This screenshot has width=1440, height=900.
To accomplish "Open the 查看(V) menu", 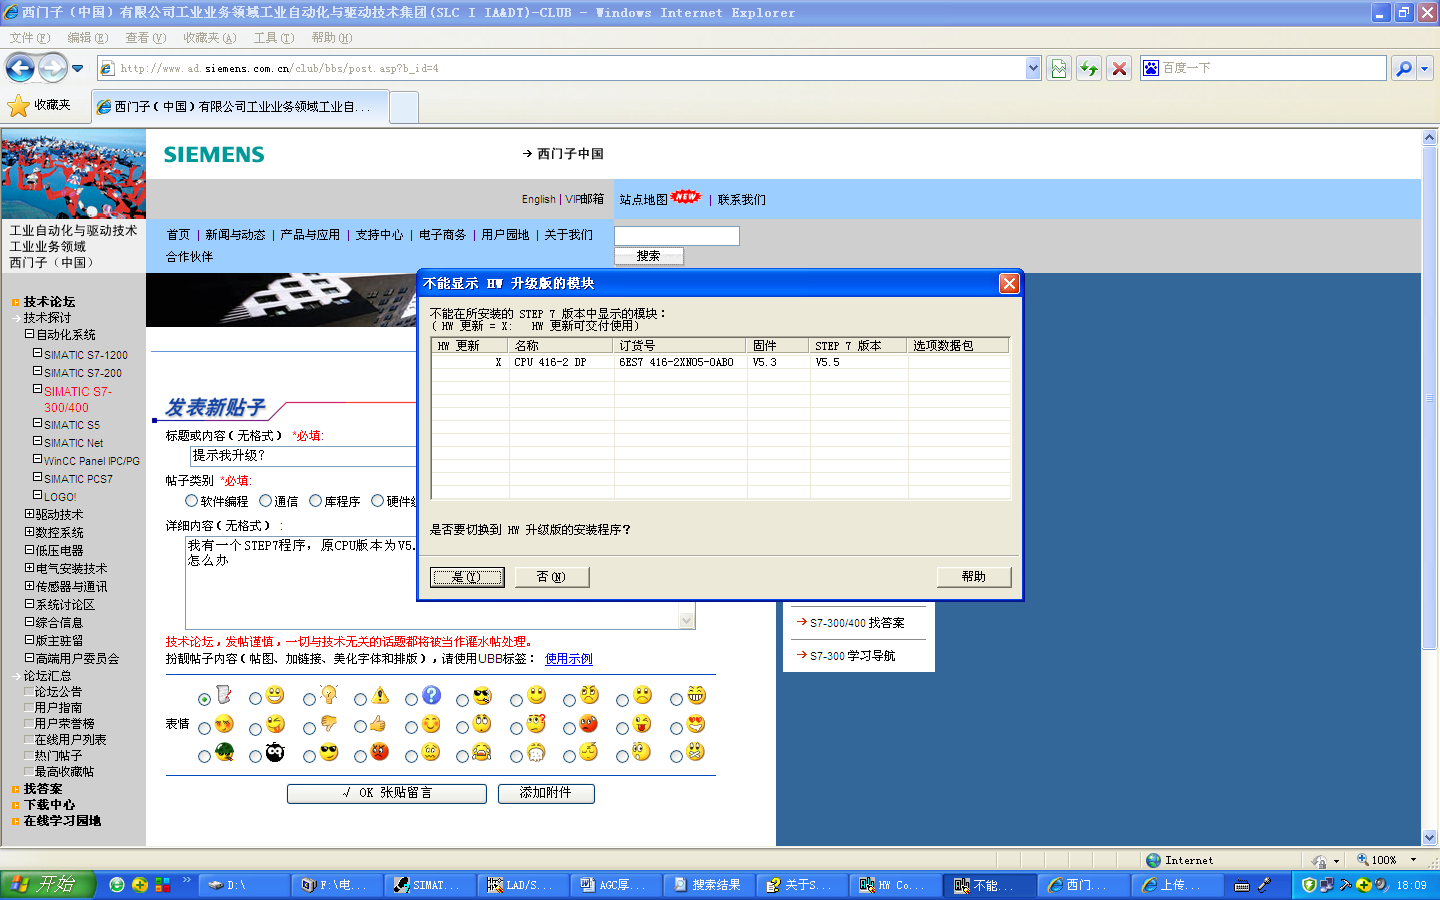I will coord(146,38).
